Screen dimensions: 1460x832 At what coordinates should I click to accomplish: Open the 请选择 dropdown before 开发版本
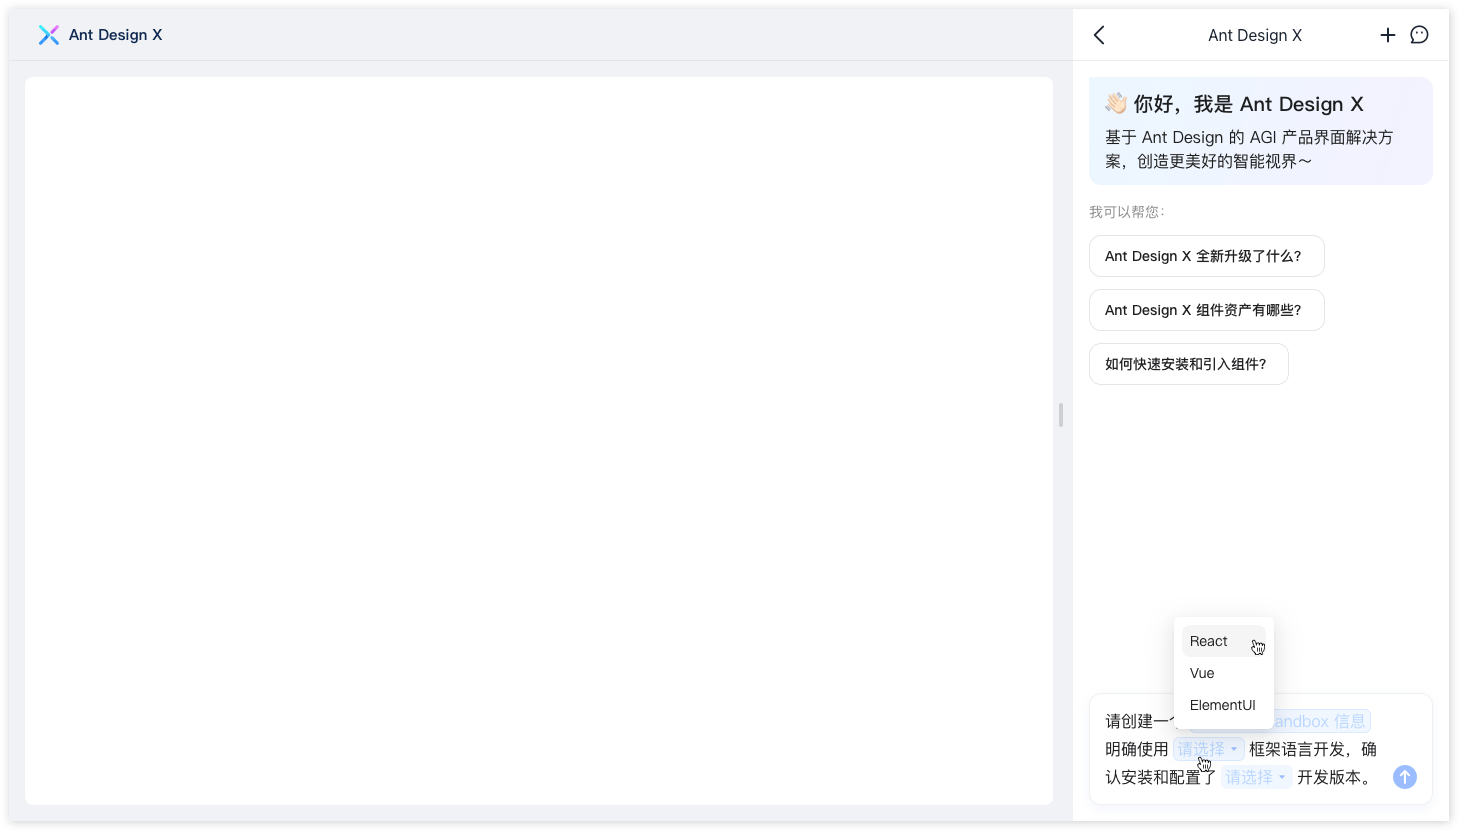pyautogui.click(x=1256, y=777)
